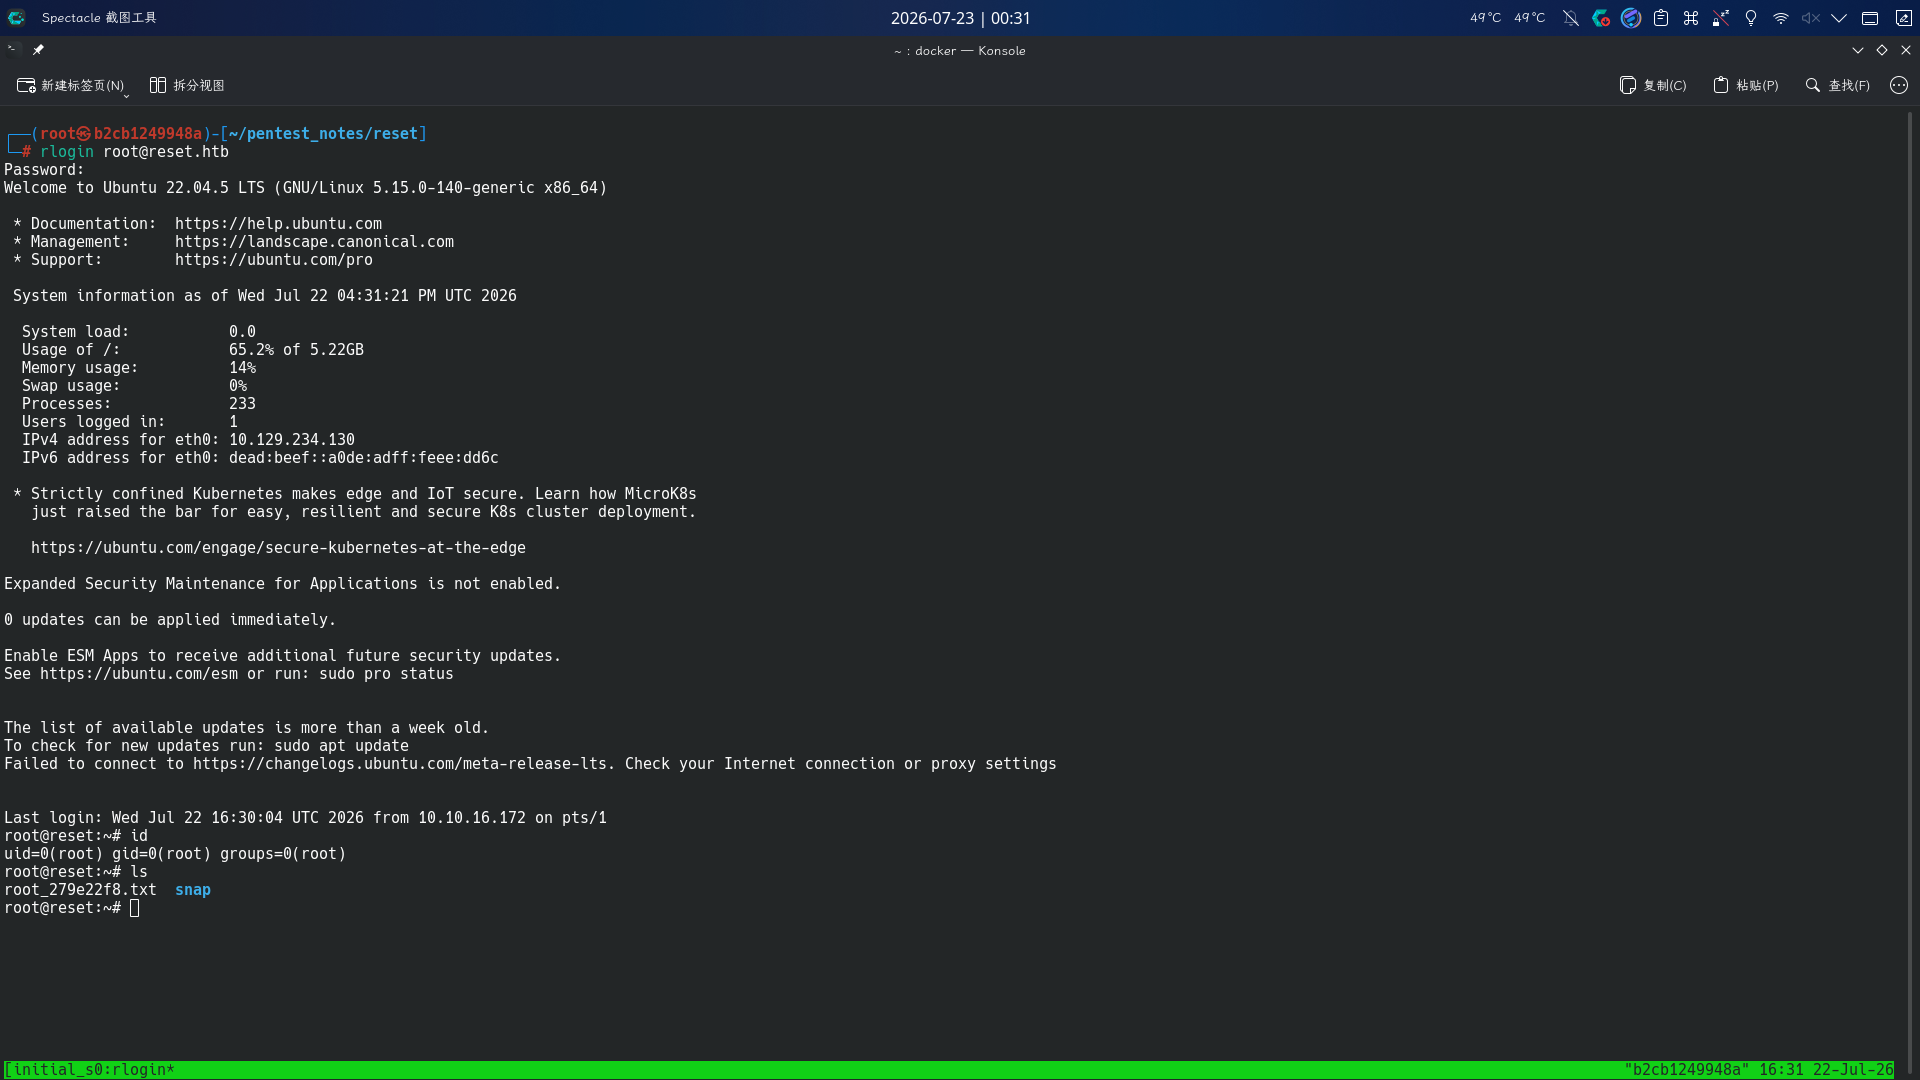Click 'Expanded Security Maintenance' line
This screenshot has width=1920, height=1080.
click(x=282, y=584)
